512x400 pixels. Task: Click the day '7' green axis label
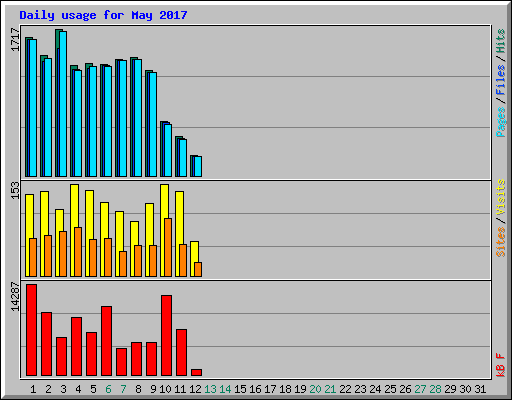point(123,389)
